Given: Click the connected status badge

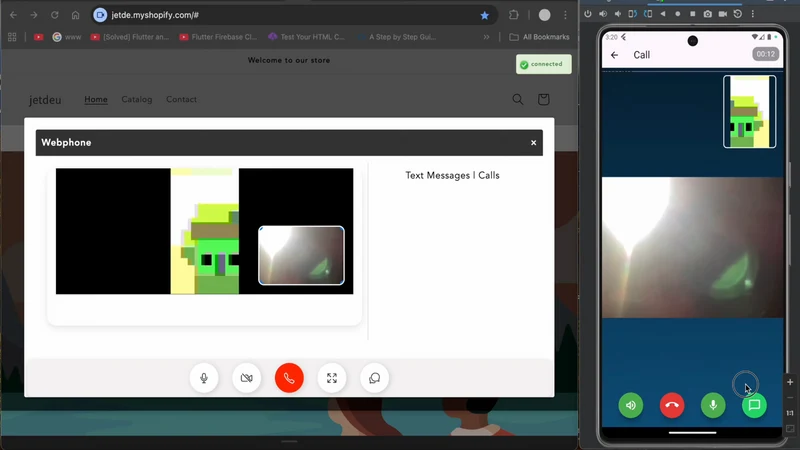Looking at the screenshot, I should 543,64.
